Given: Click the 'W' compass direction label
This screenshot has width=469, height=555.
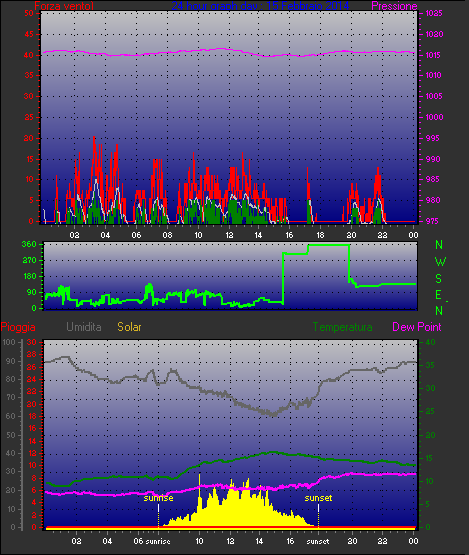Looking at the screenshot, I should [x=440, y=262].
